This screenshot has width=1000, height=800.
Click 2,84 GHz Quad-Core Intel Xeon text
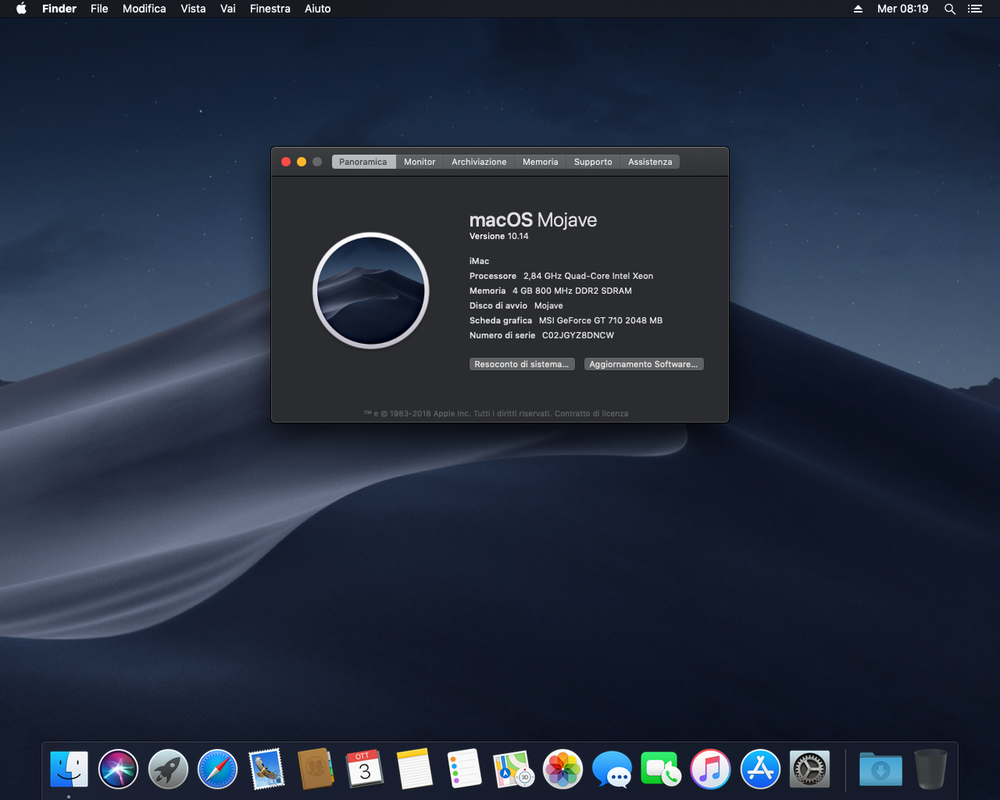588,276
